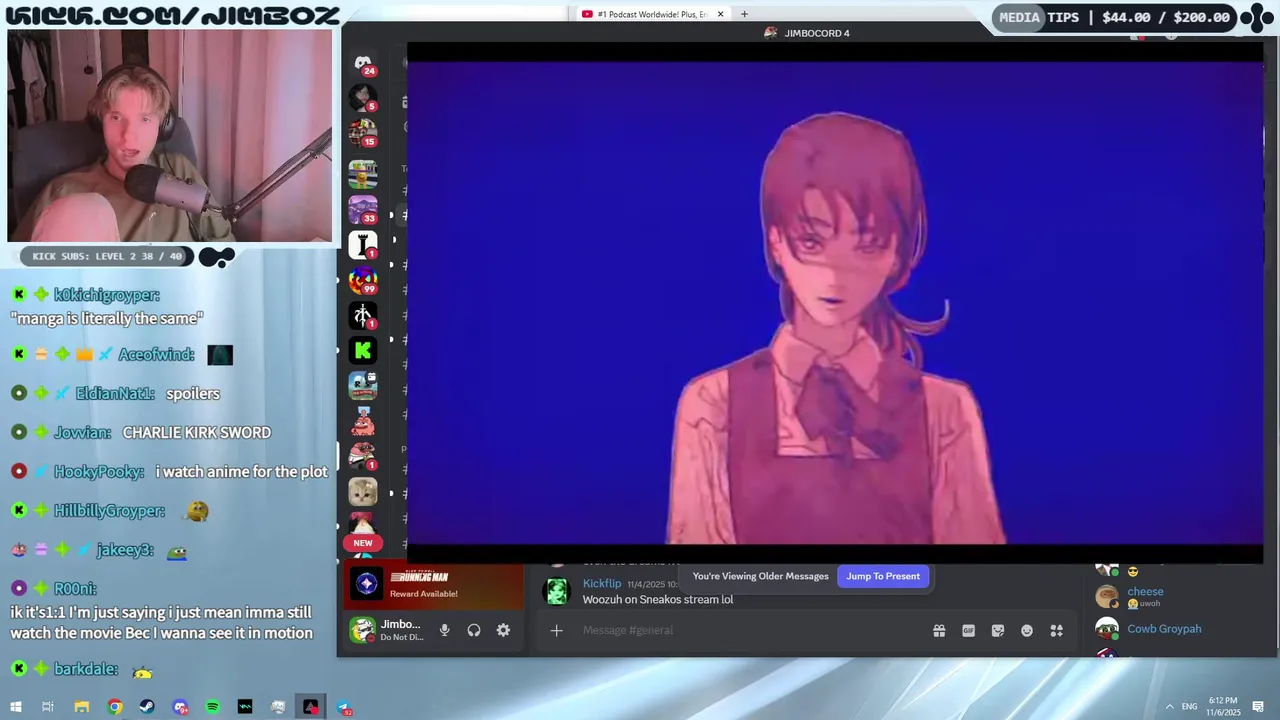Viewport: 1280px width, 720px height.
Task: Select member cheese in member list
Action: (x=1145, y=591)
